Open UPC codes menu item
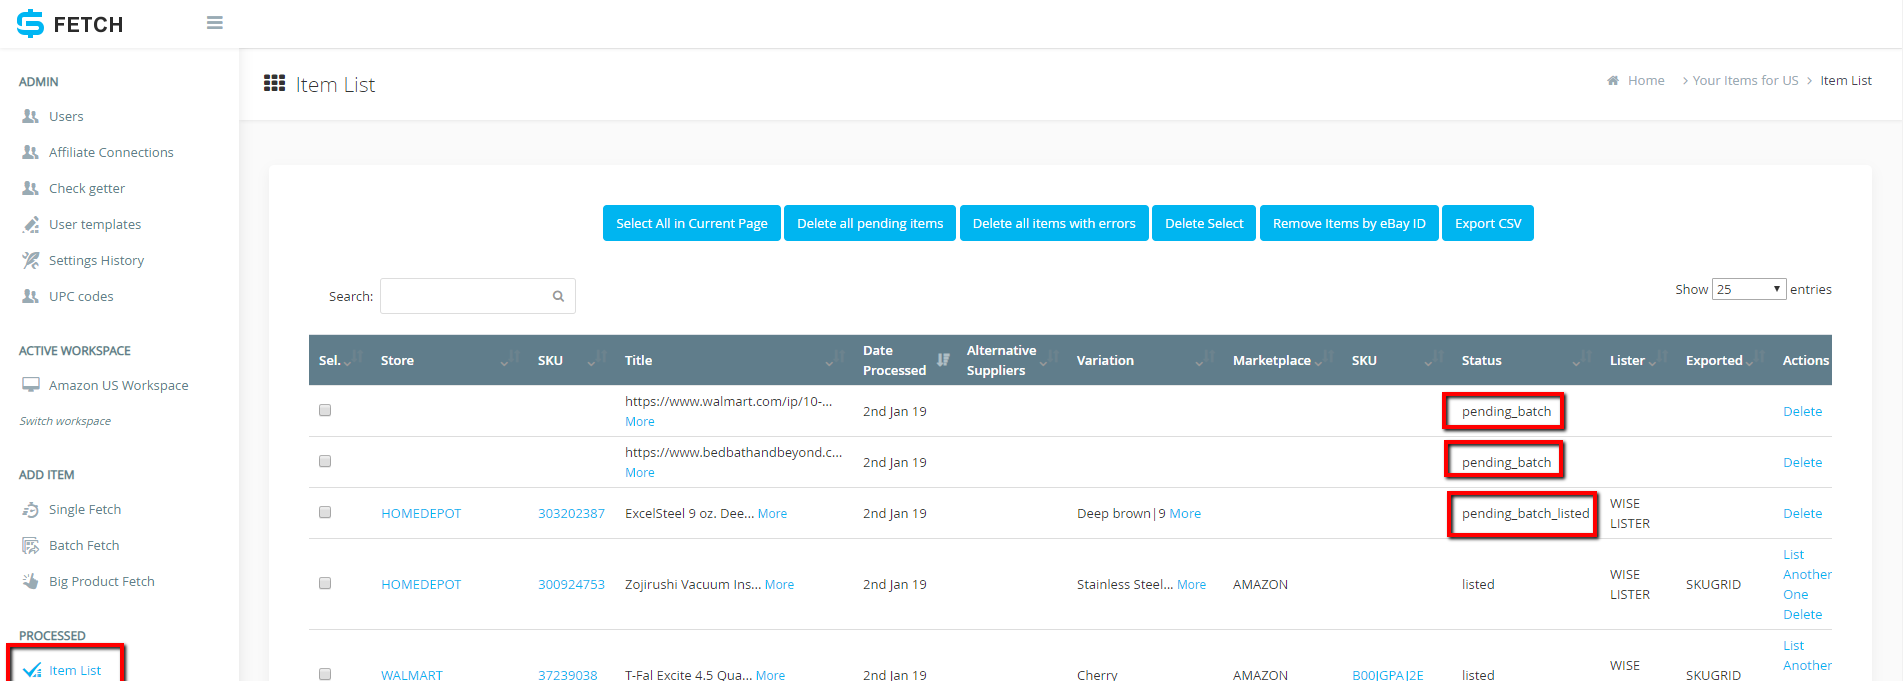This screenshot has width=1903, height=681. pos(81,296)
